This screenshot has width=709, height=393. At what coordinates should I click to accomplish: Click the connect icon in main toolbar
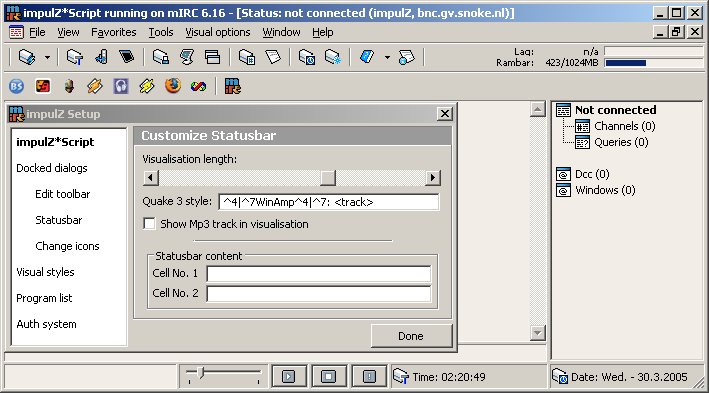tap(27, 57)
